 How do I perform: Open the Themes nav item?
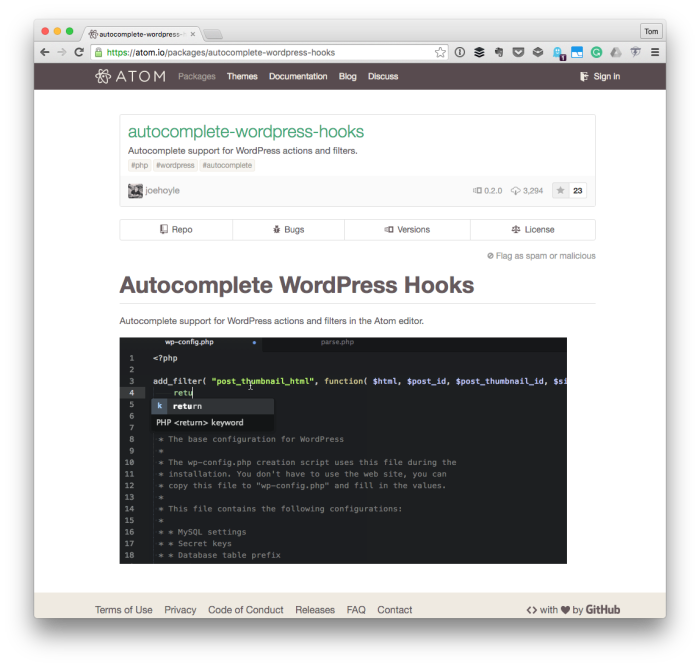(x=242, y=76)
